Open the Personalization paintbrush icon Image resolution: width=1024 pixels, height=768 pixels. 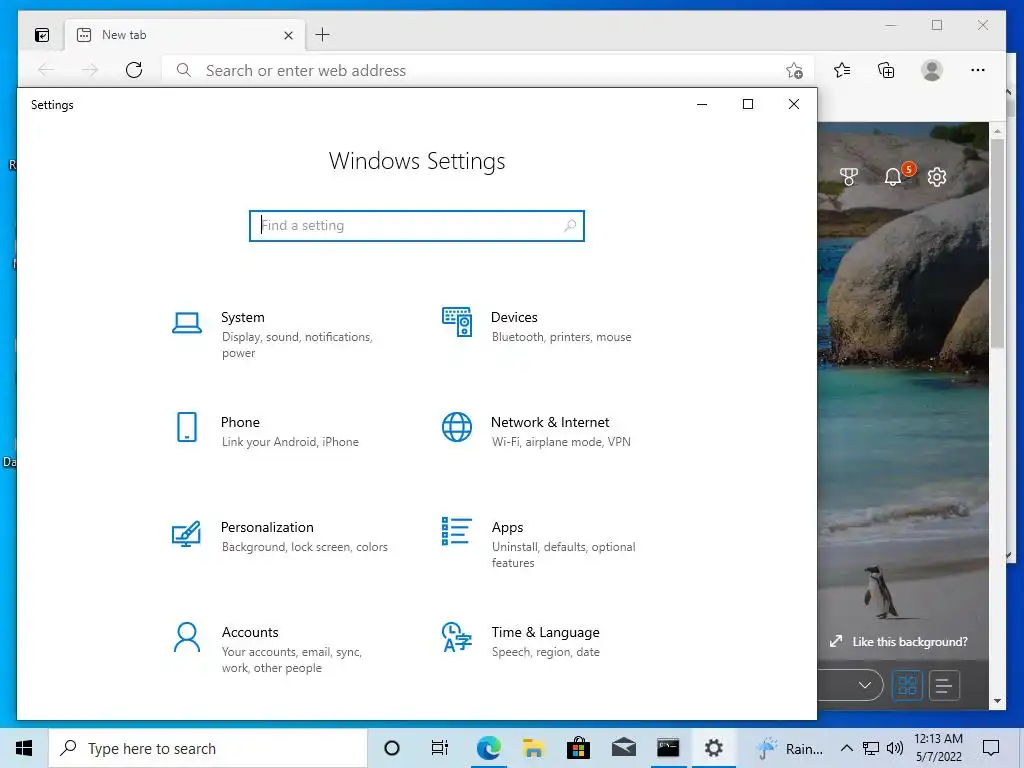(x=186, y=534)
